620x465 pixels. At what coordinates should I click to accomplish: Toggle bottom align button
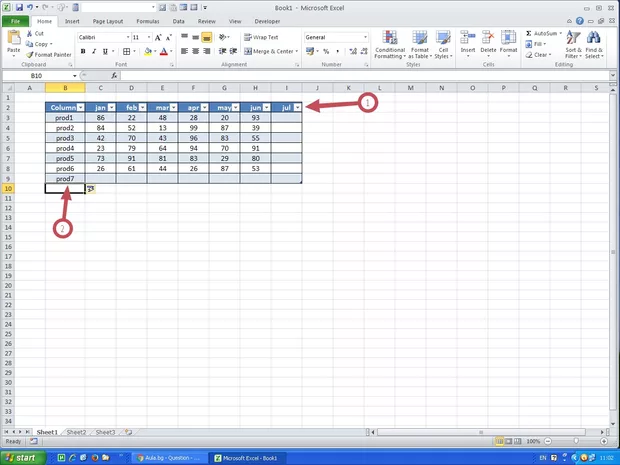click(206, 38)
